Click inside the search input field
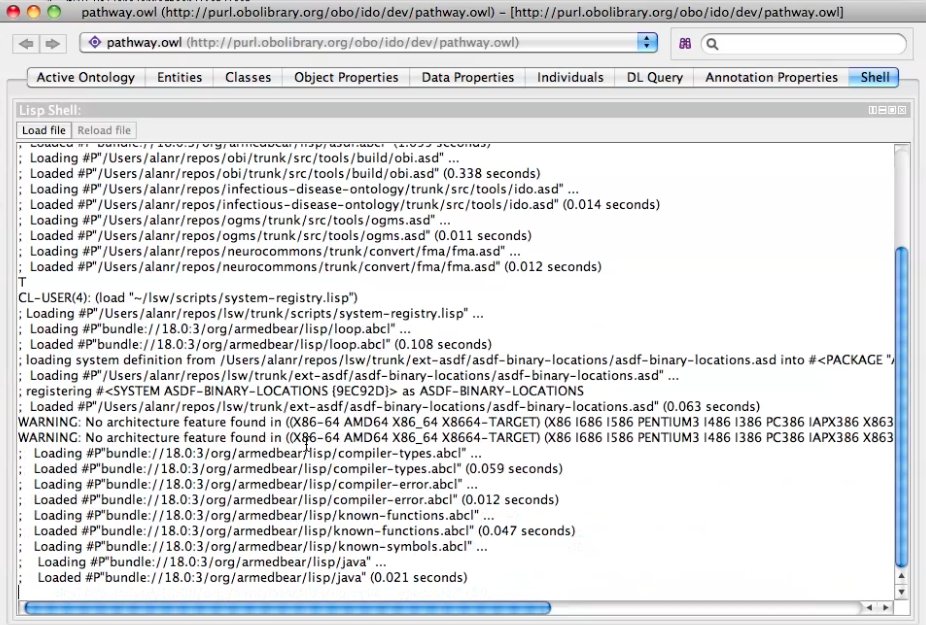This screenshot has height=625, width=926. coord(810,44)
